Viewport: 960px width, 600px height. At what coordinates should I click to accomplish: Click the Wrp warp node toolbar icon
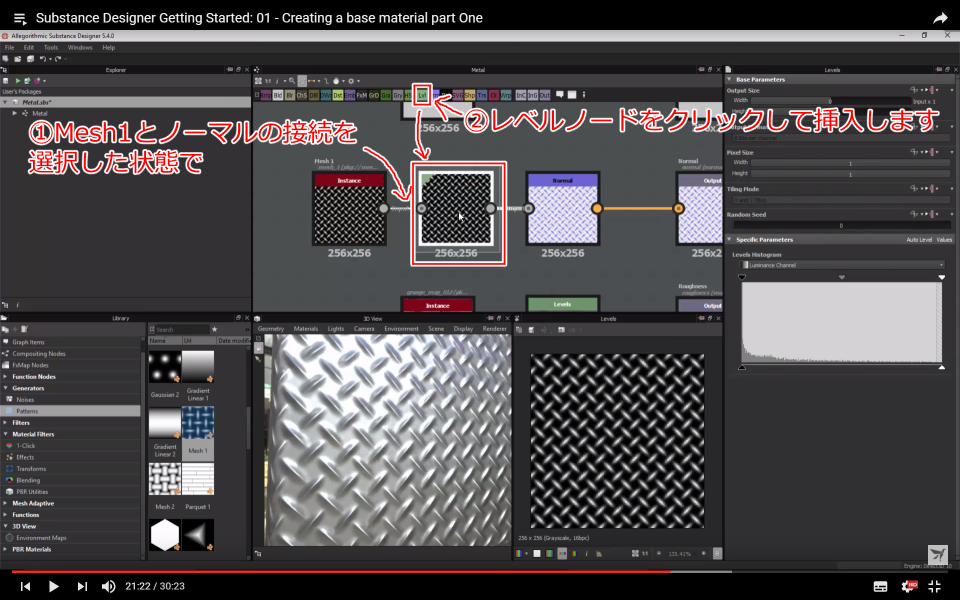click(x=506, y=95)
